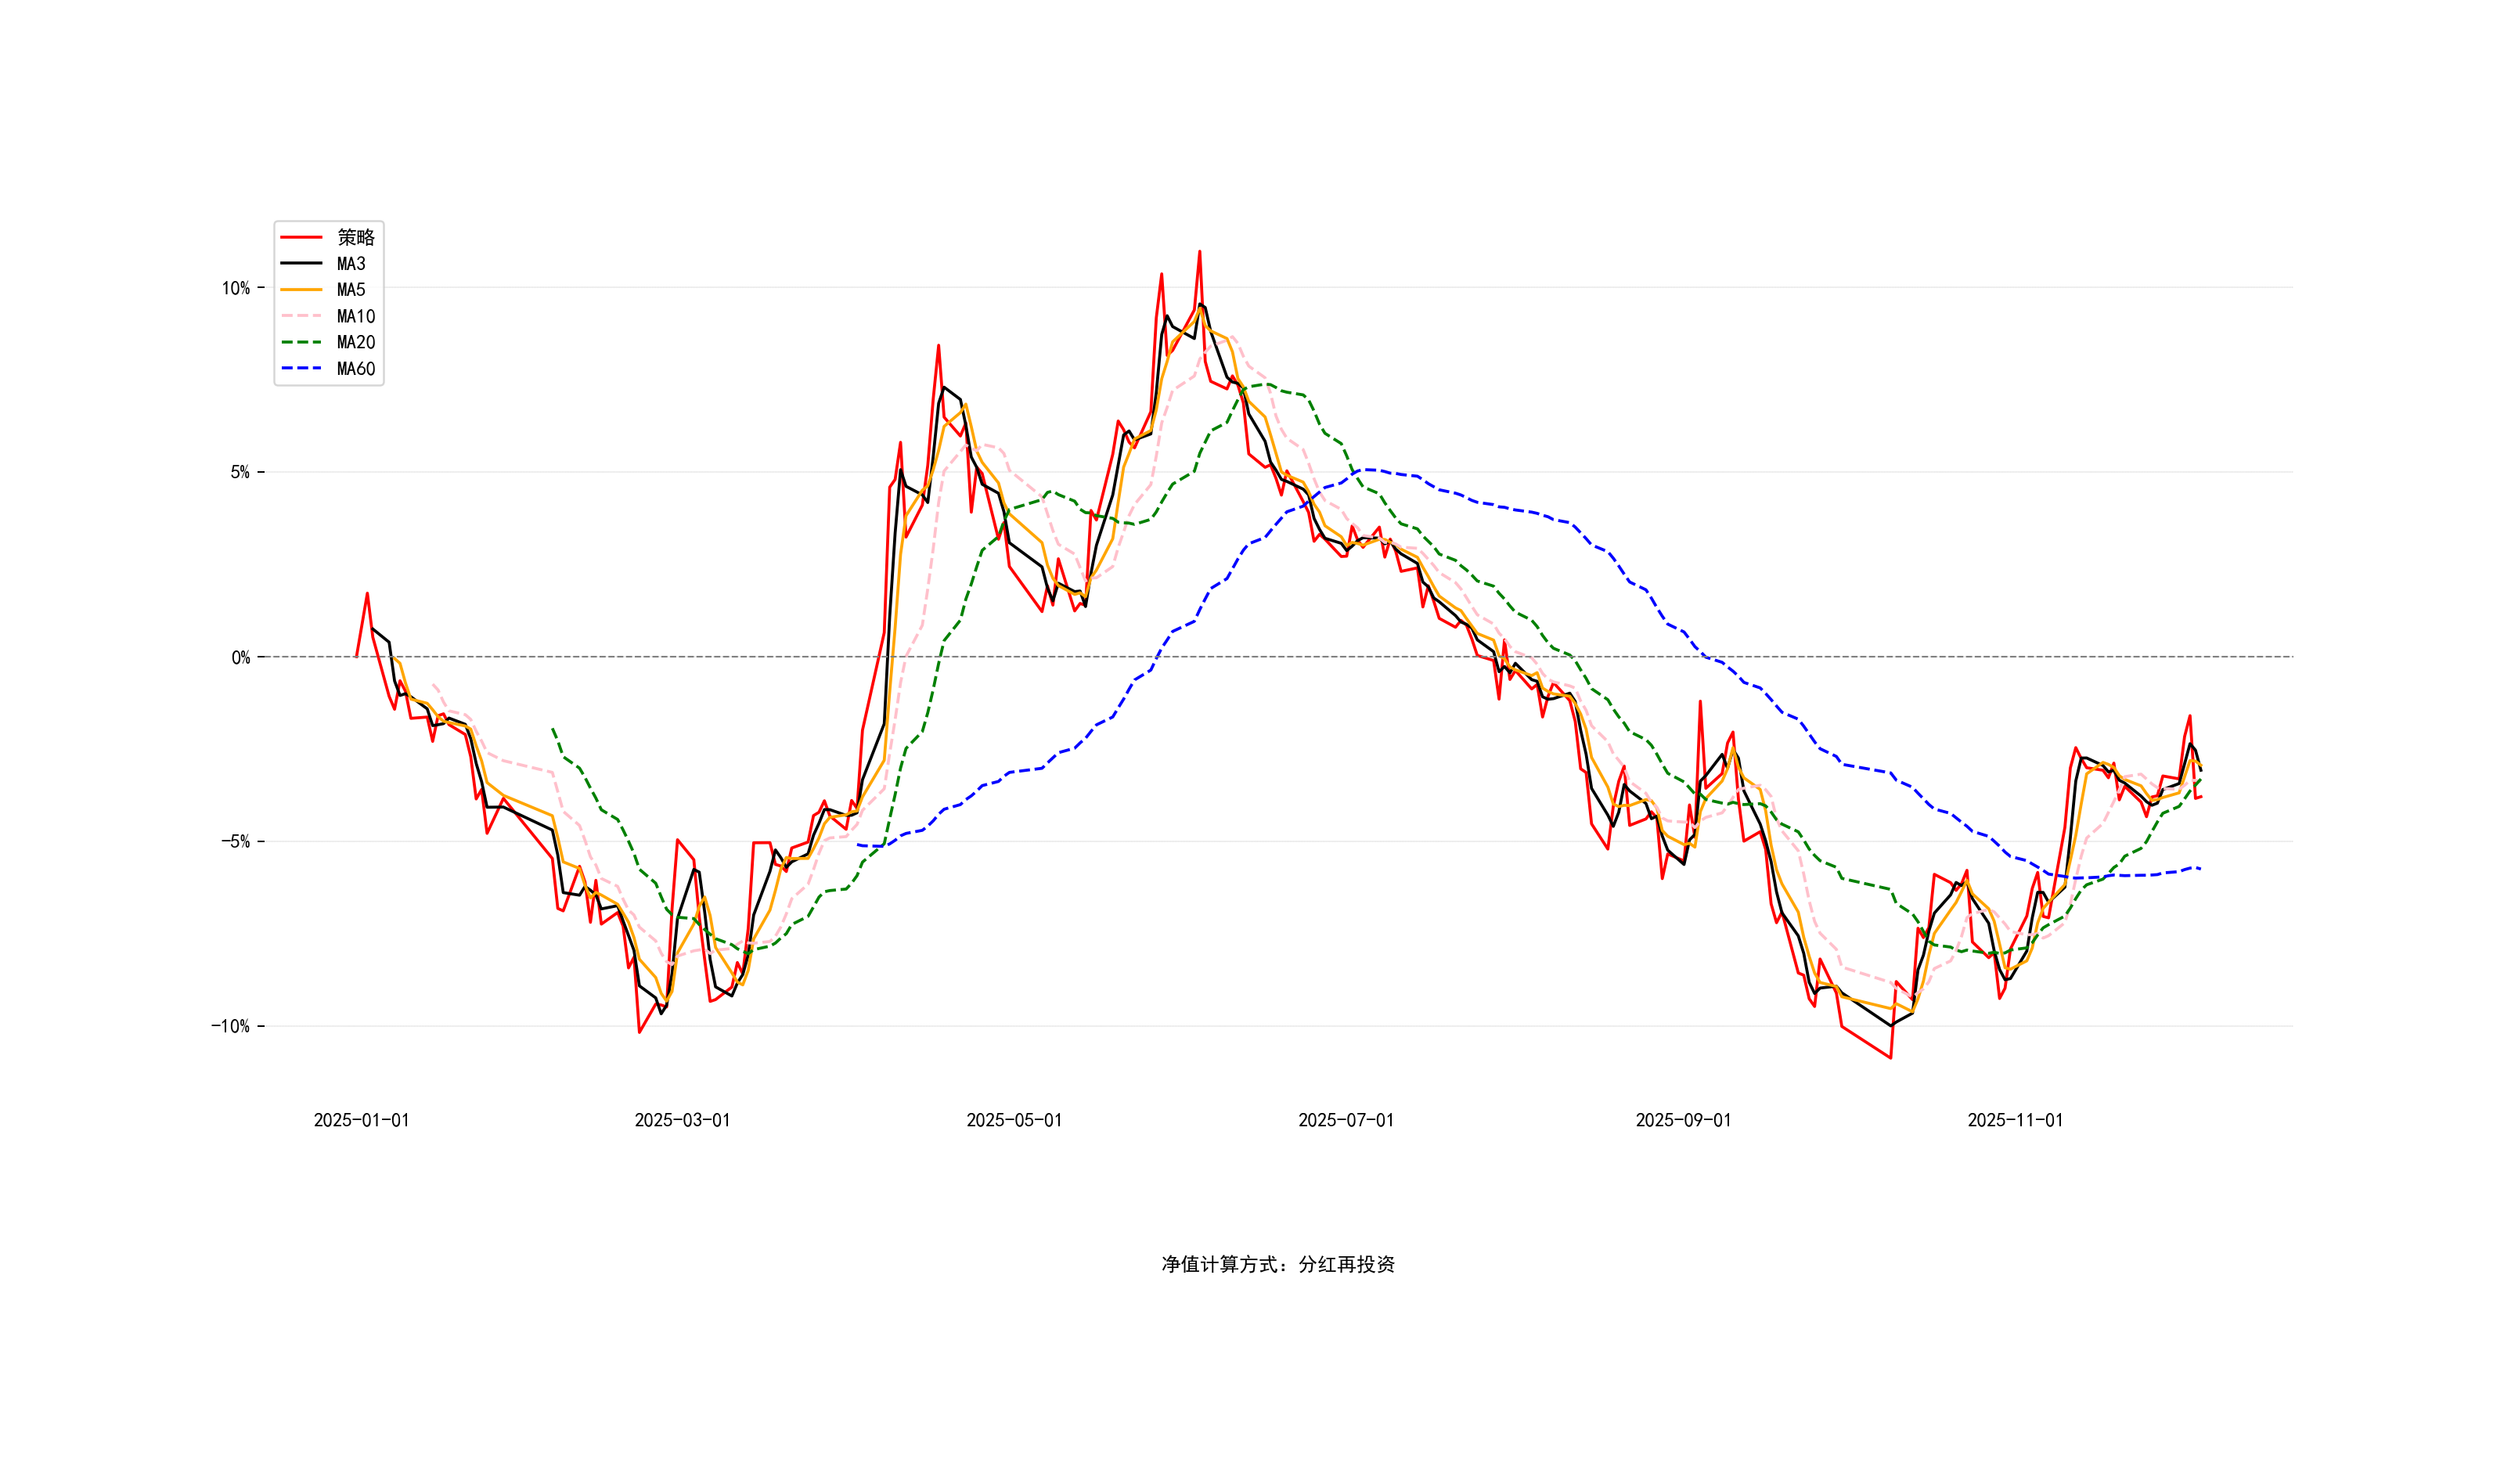Click the MA3 legend label
The width and height of the screenshot is (2504, 1484).
351,264
